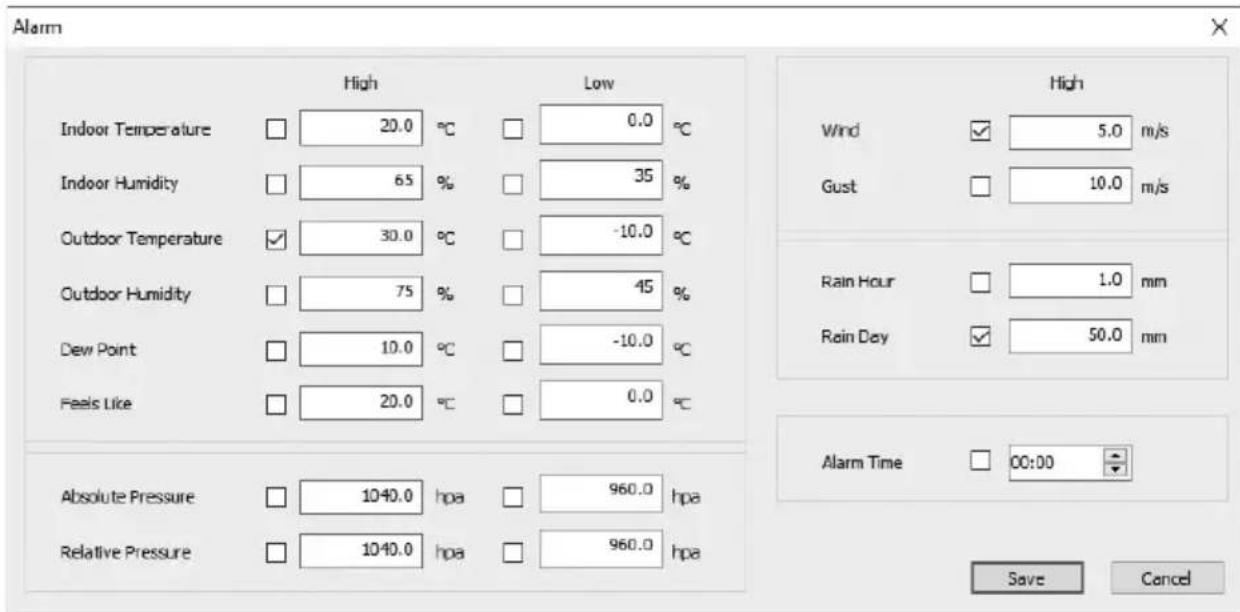This screenshot has width=1240, height=612.
Task: Click the Low column header
Action: [x=598, y=86]
